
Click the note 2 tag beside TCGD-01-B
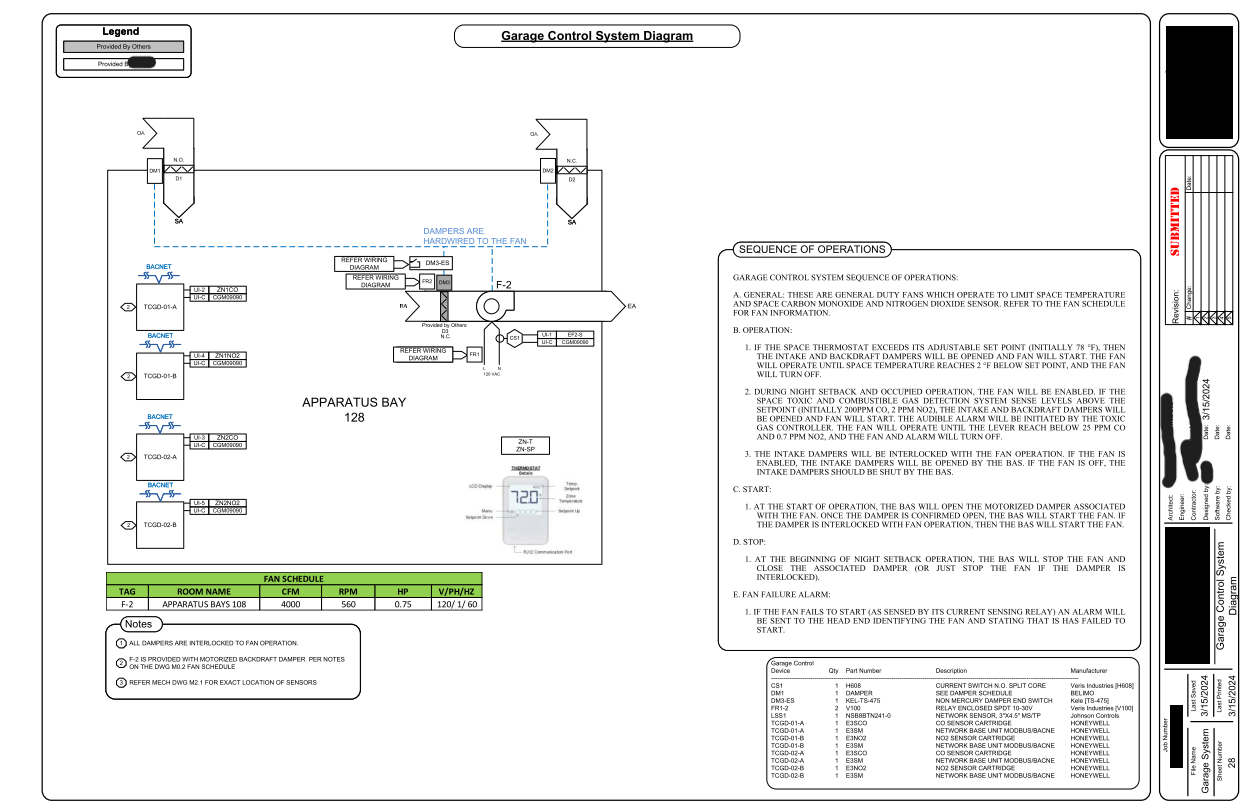[127, 376]
